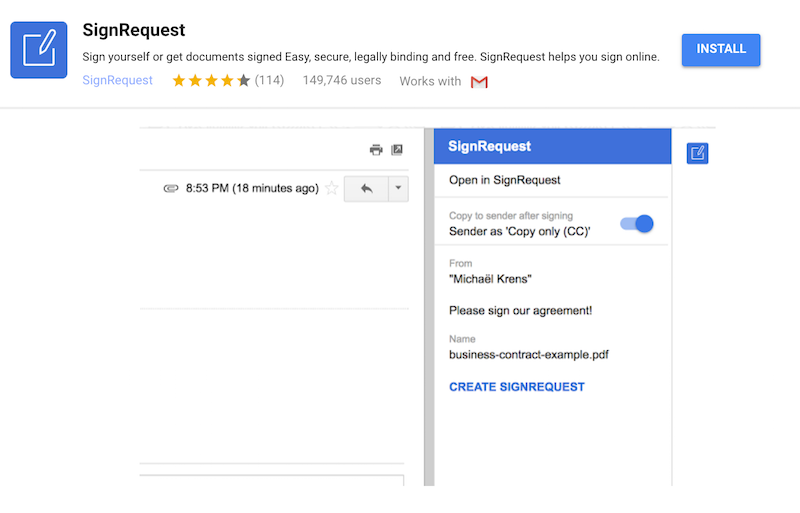Open the SignRequest developer link
Image resolution: width=800 pixels, height=513 pixels.
tap(117, 80)
